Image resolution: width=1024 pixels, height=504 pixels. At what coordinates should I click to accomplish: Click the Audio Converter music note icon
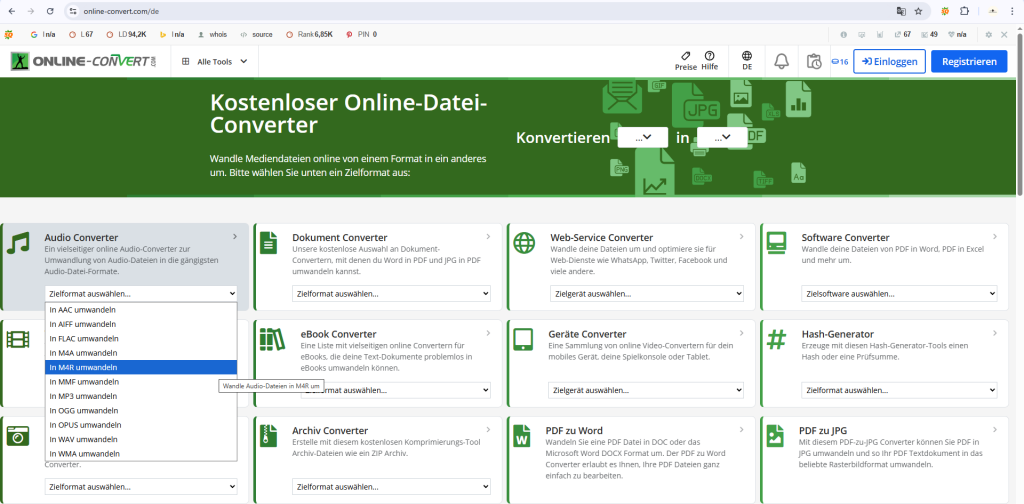tap(18, 243)
